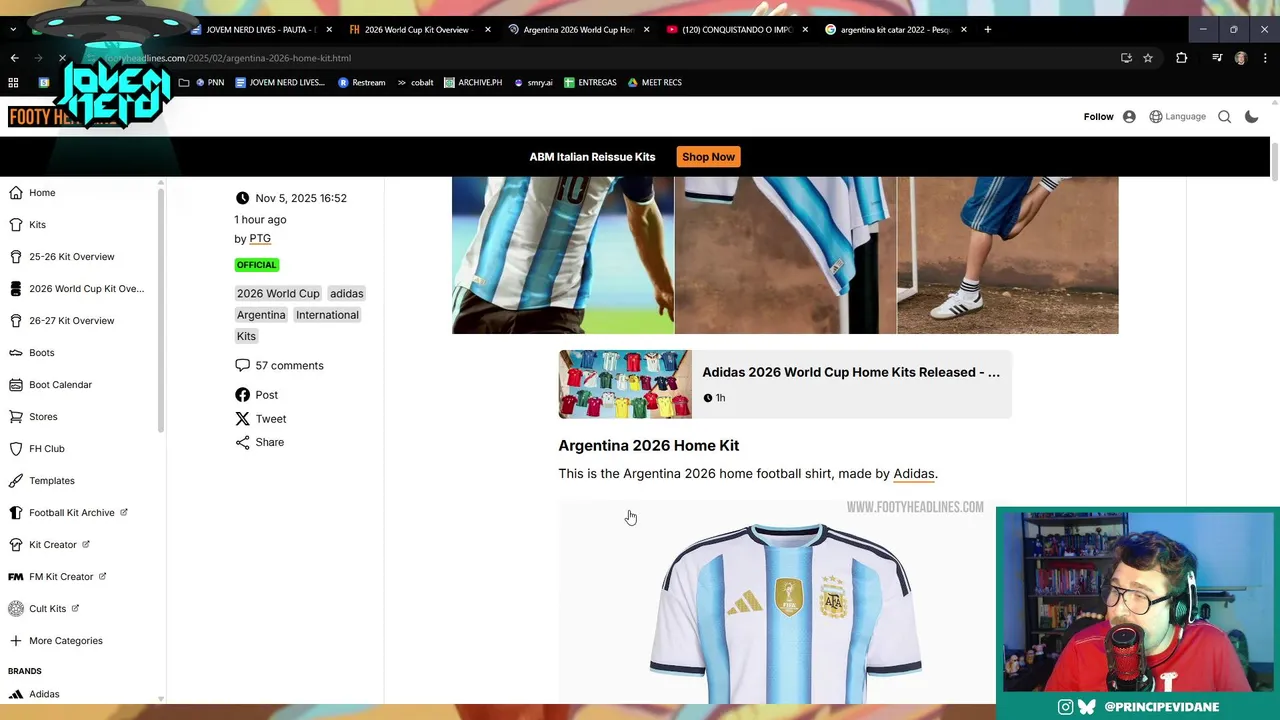Switch to argentina kit catar 2022 tab

tap(895, 30)
